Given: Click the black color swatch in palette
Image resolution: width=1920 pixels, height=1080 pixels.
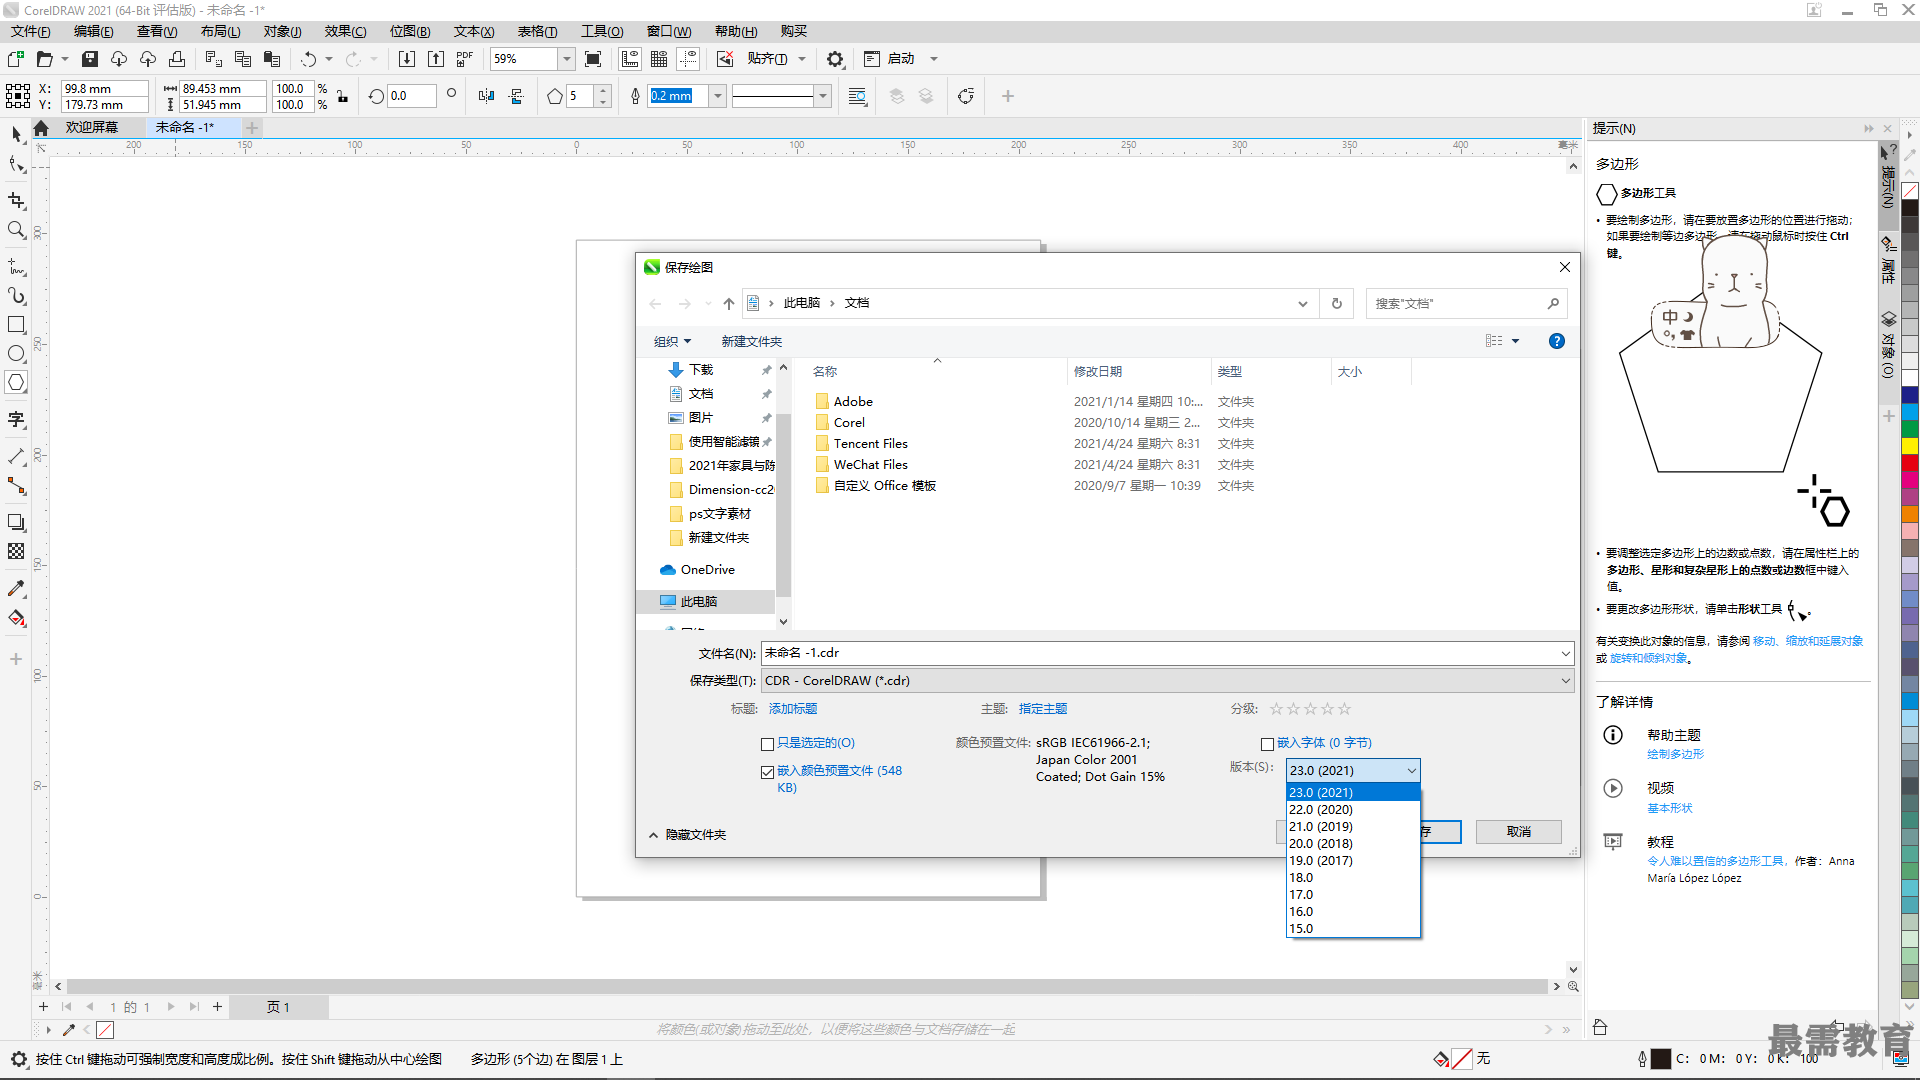Looking at the screenshot, I should click(x=1910, y=208).
